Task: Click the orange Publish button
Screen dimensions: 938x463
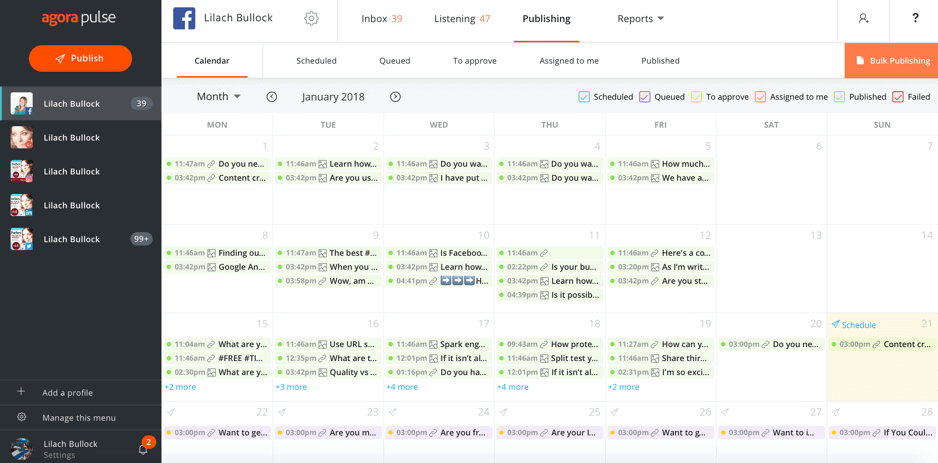Action: (x=80, y=59)
